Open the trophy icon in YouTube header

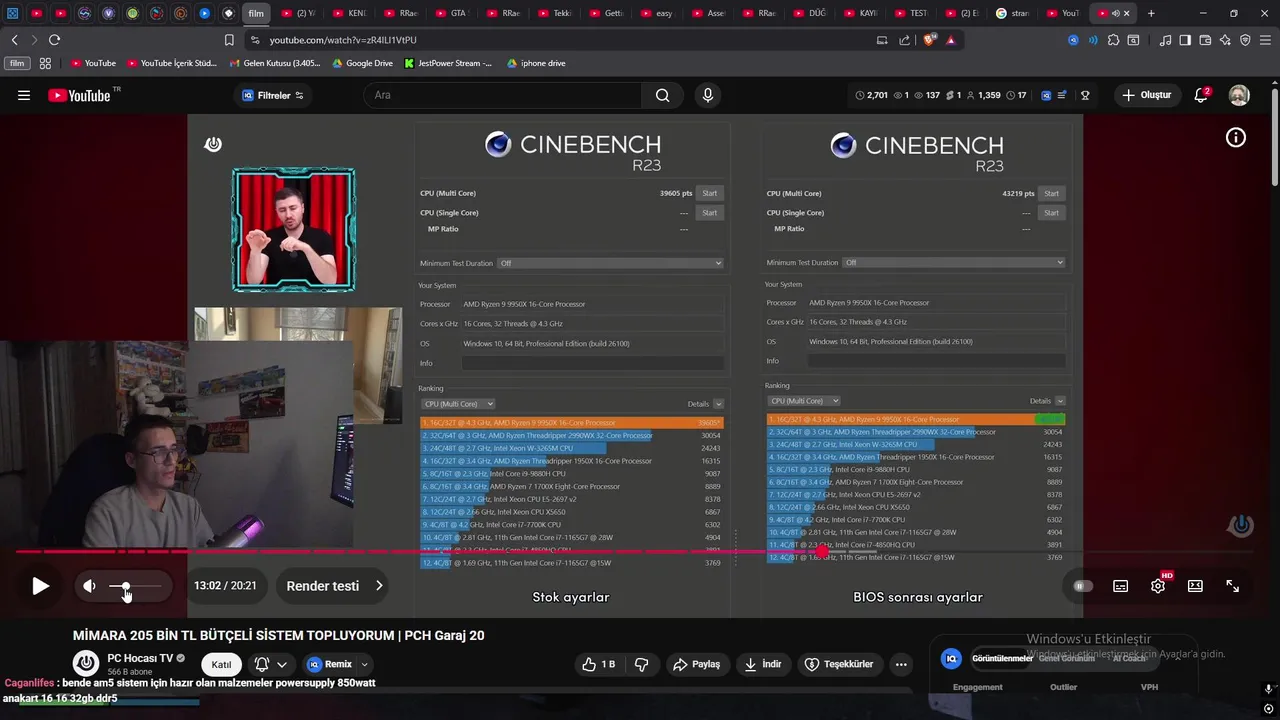(1085, 95)
